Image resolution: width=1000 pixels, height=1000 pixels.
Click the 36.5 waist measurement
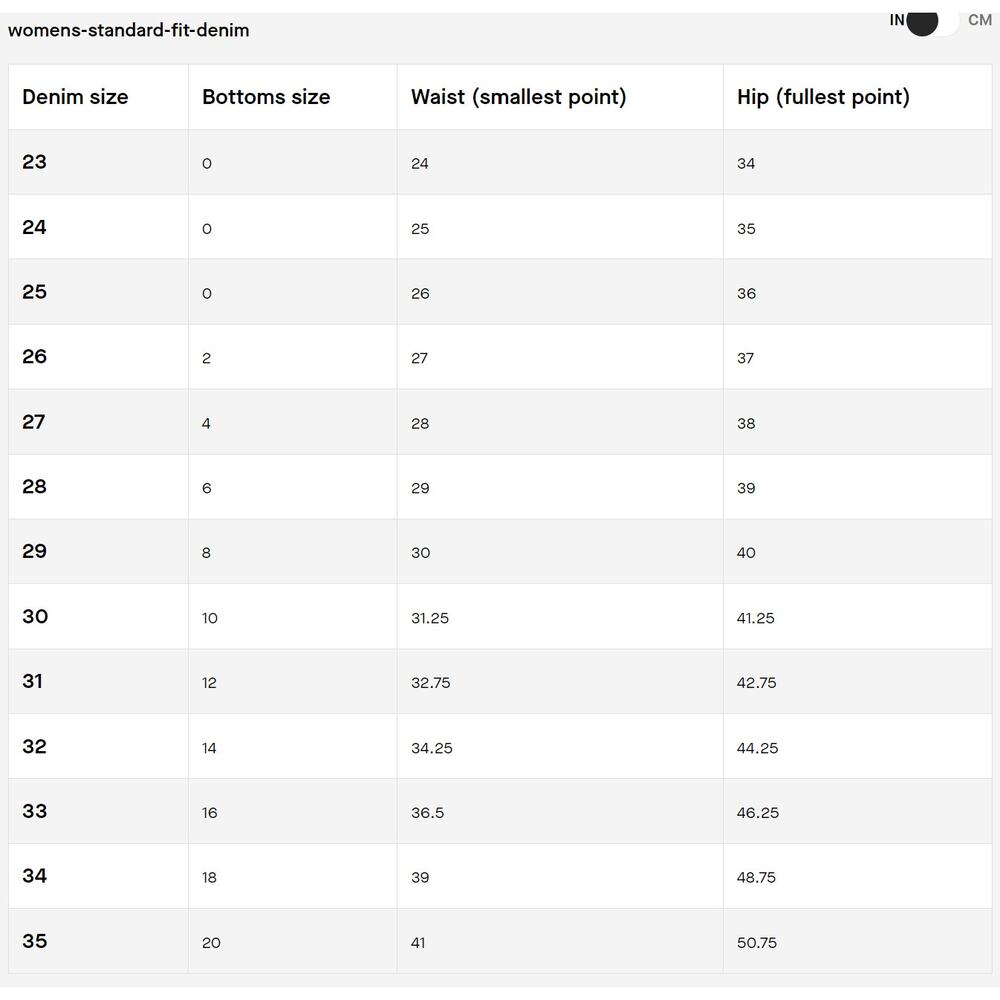coord(427,813)
